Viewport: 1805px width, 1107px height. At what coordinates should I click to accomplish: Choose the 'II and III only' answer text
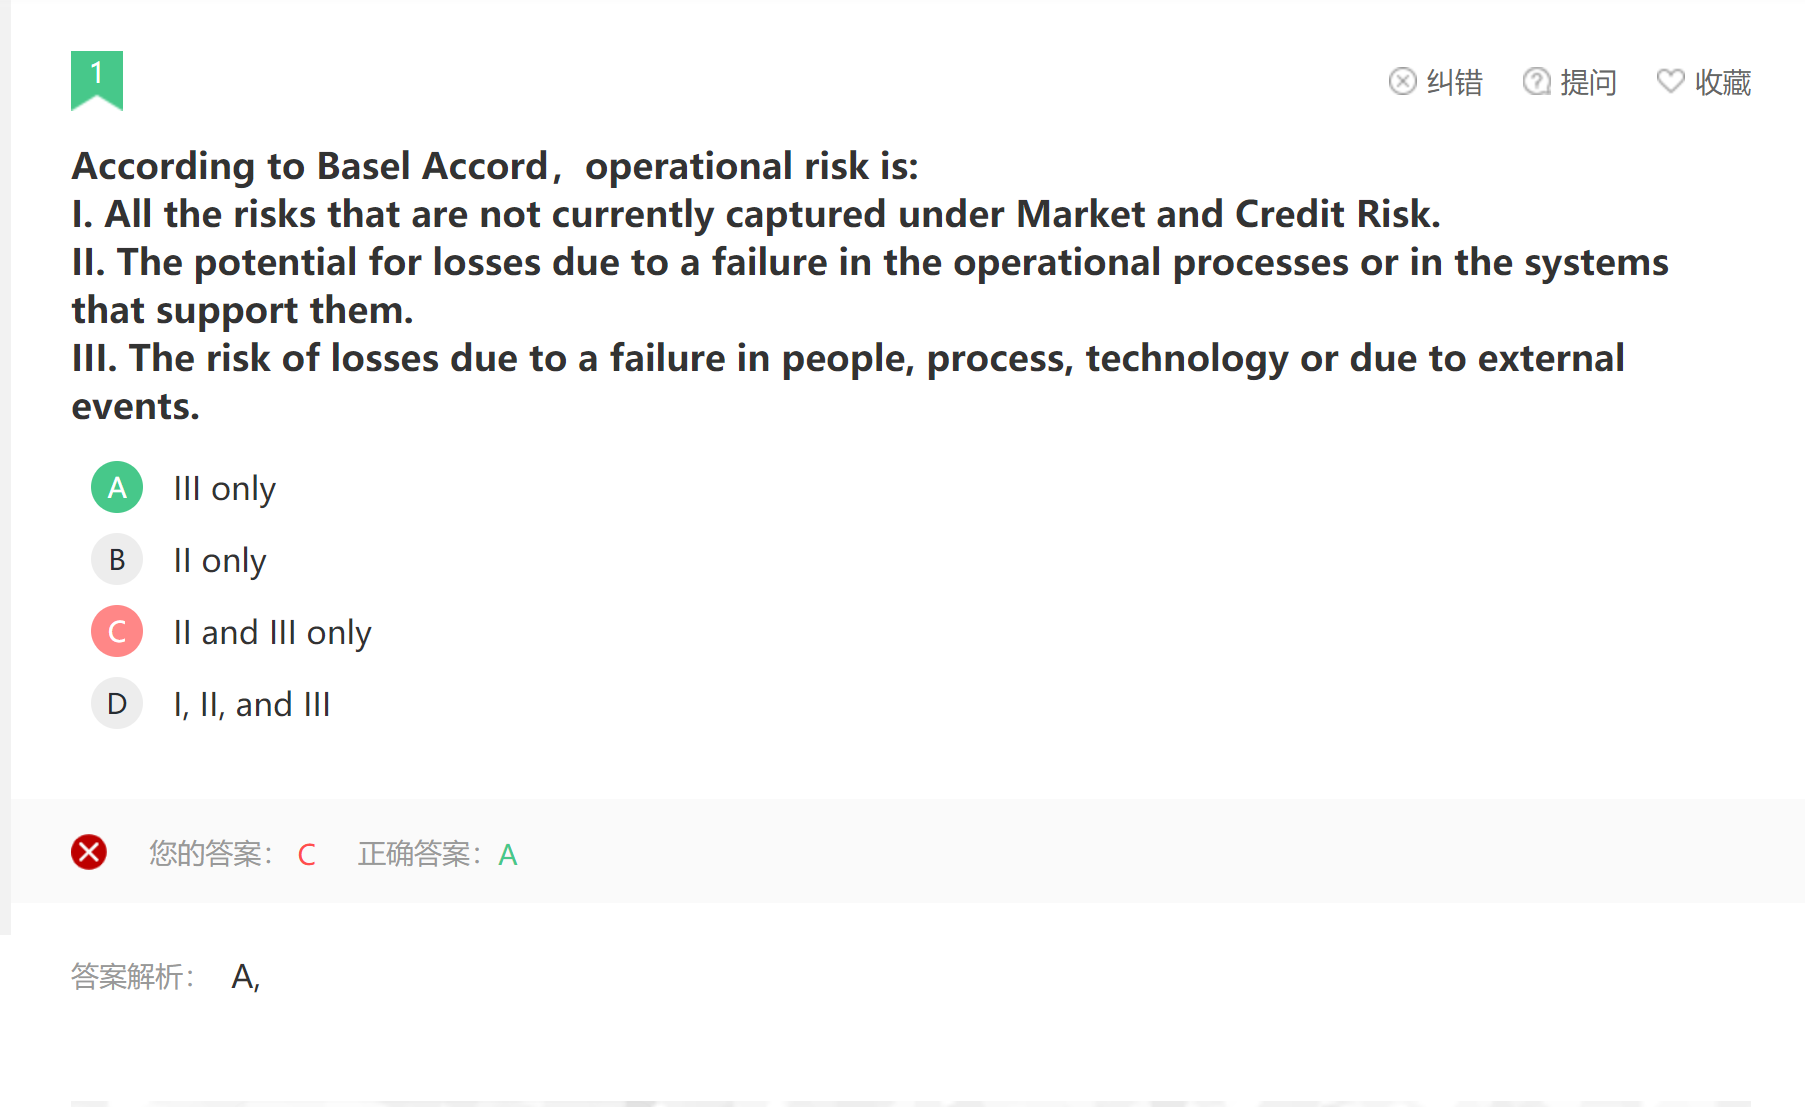coord(272,633)
